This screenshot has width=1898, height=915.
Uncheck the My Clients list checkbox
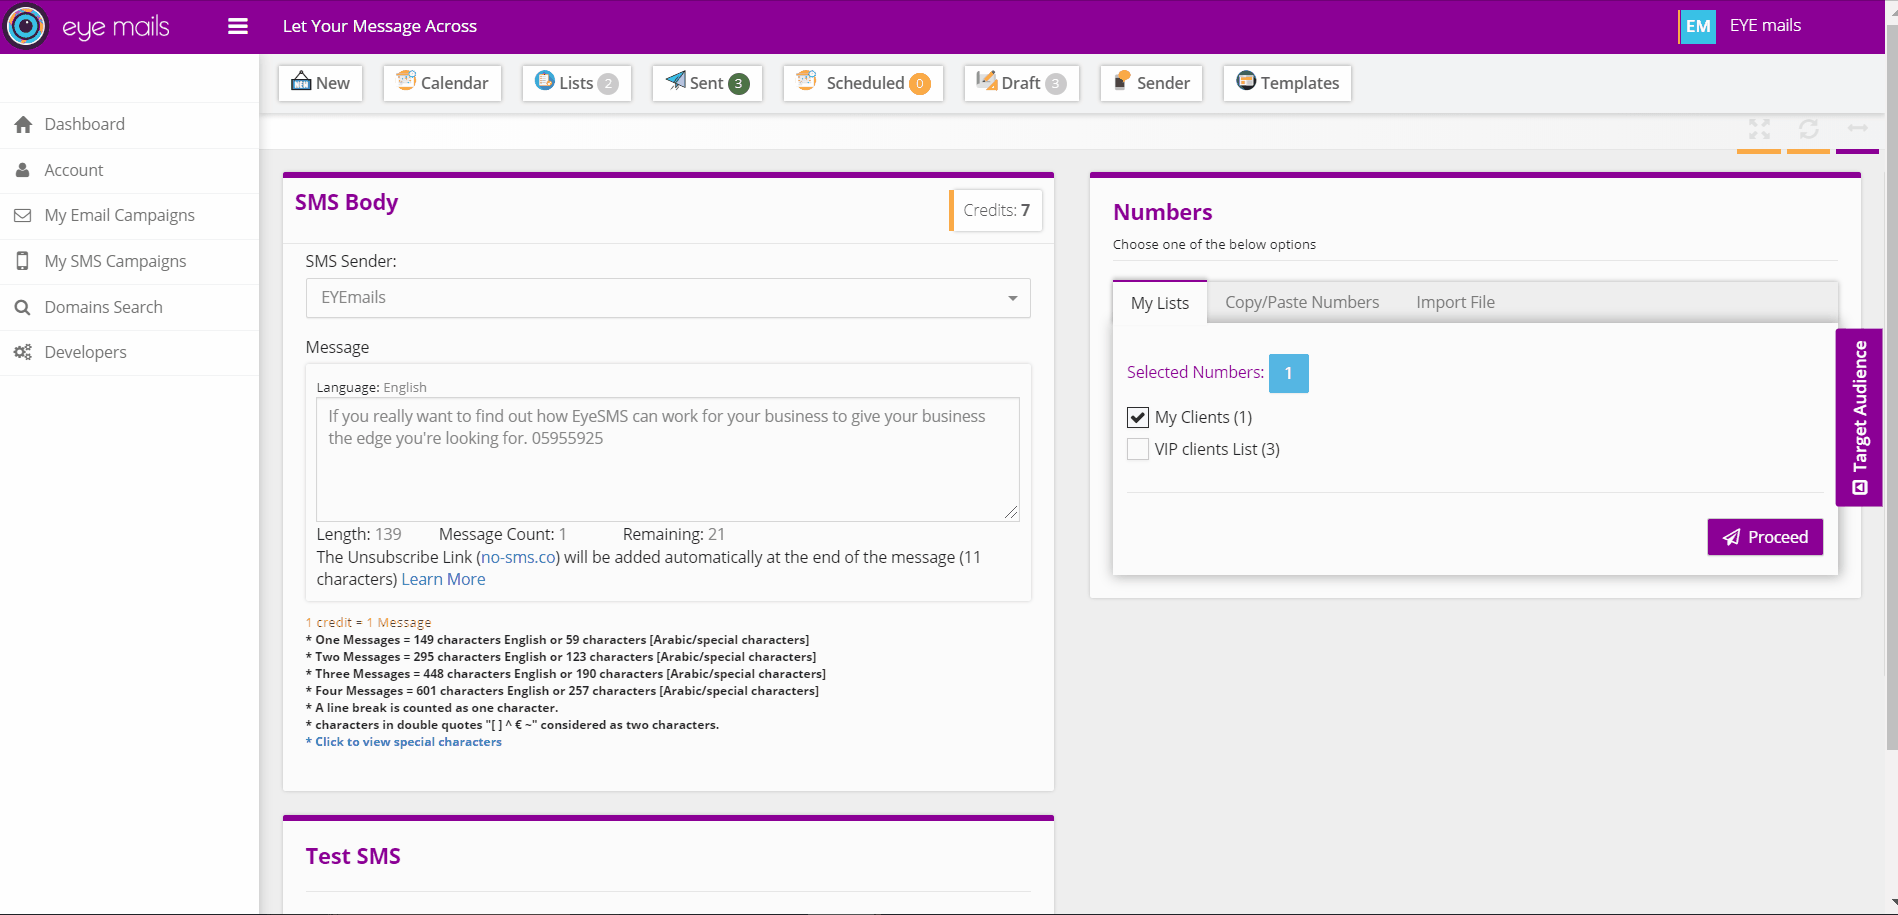click(x=1138, y=418)
